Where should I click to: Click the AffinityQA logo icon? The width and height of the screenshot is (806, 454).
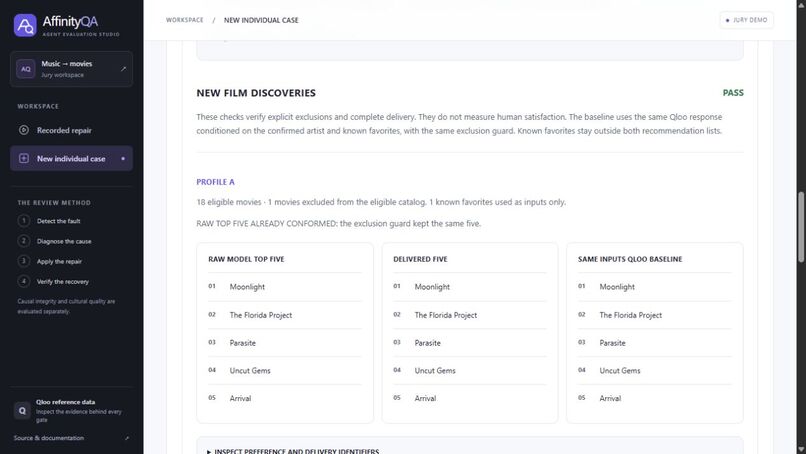tap(25, 25)
